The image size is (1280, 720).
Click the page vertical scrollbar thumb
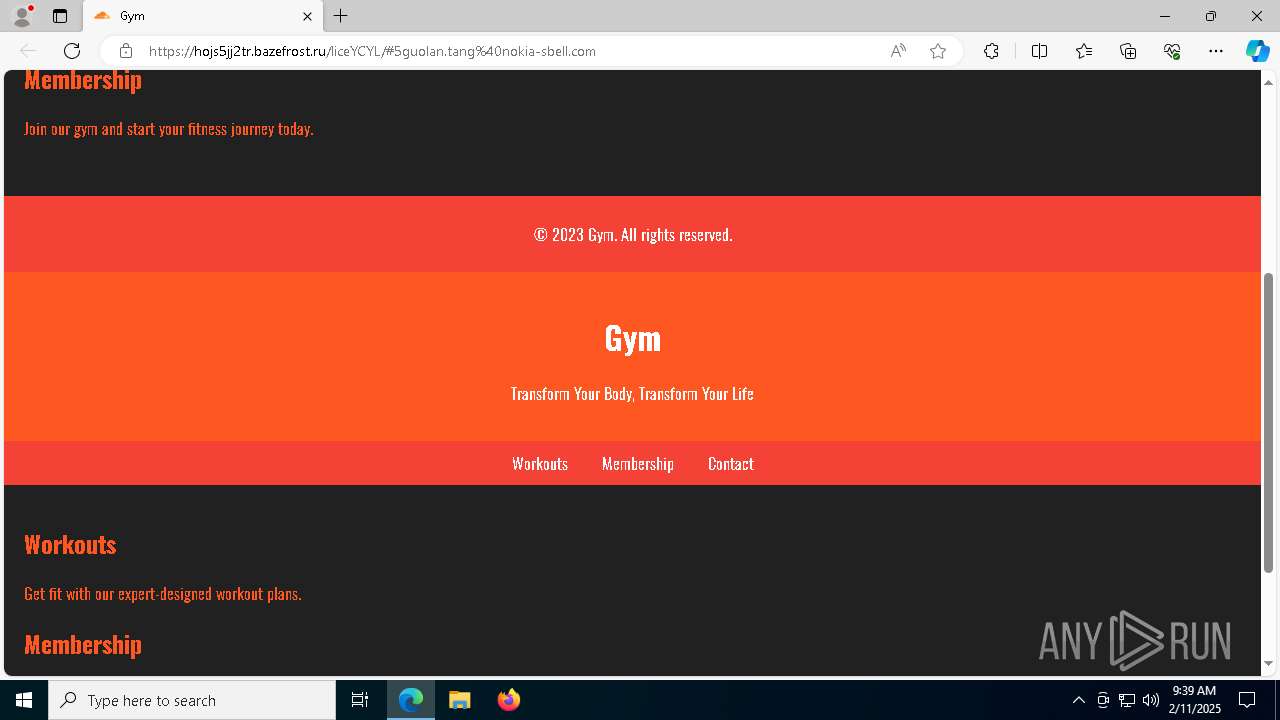pyautogui.click(x=1268, y=422)
